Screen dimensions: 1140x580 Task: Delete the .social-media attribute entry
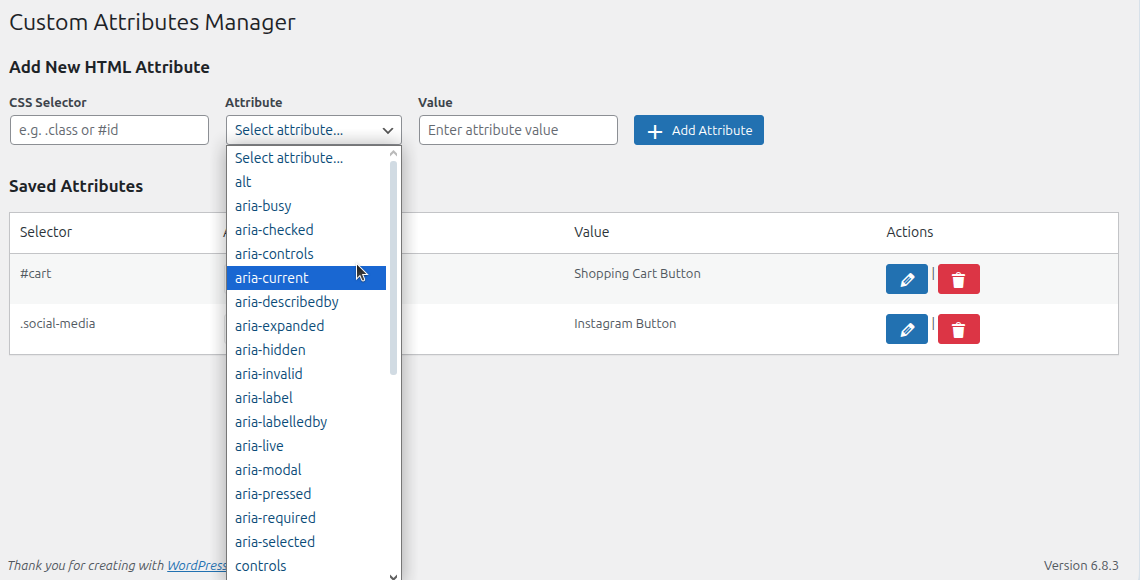click(958, 328)
